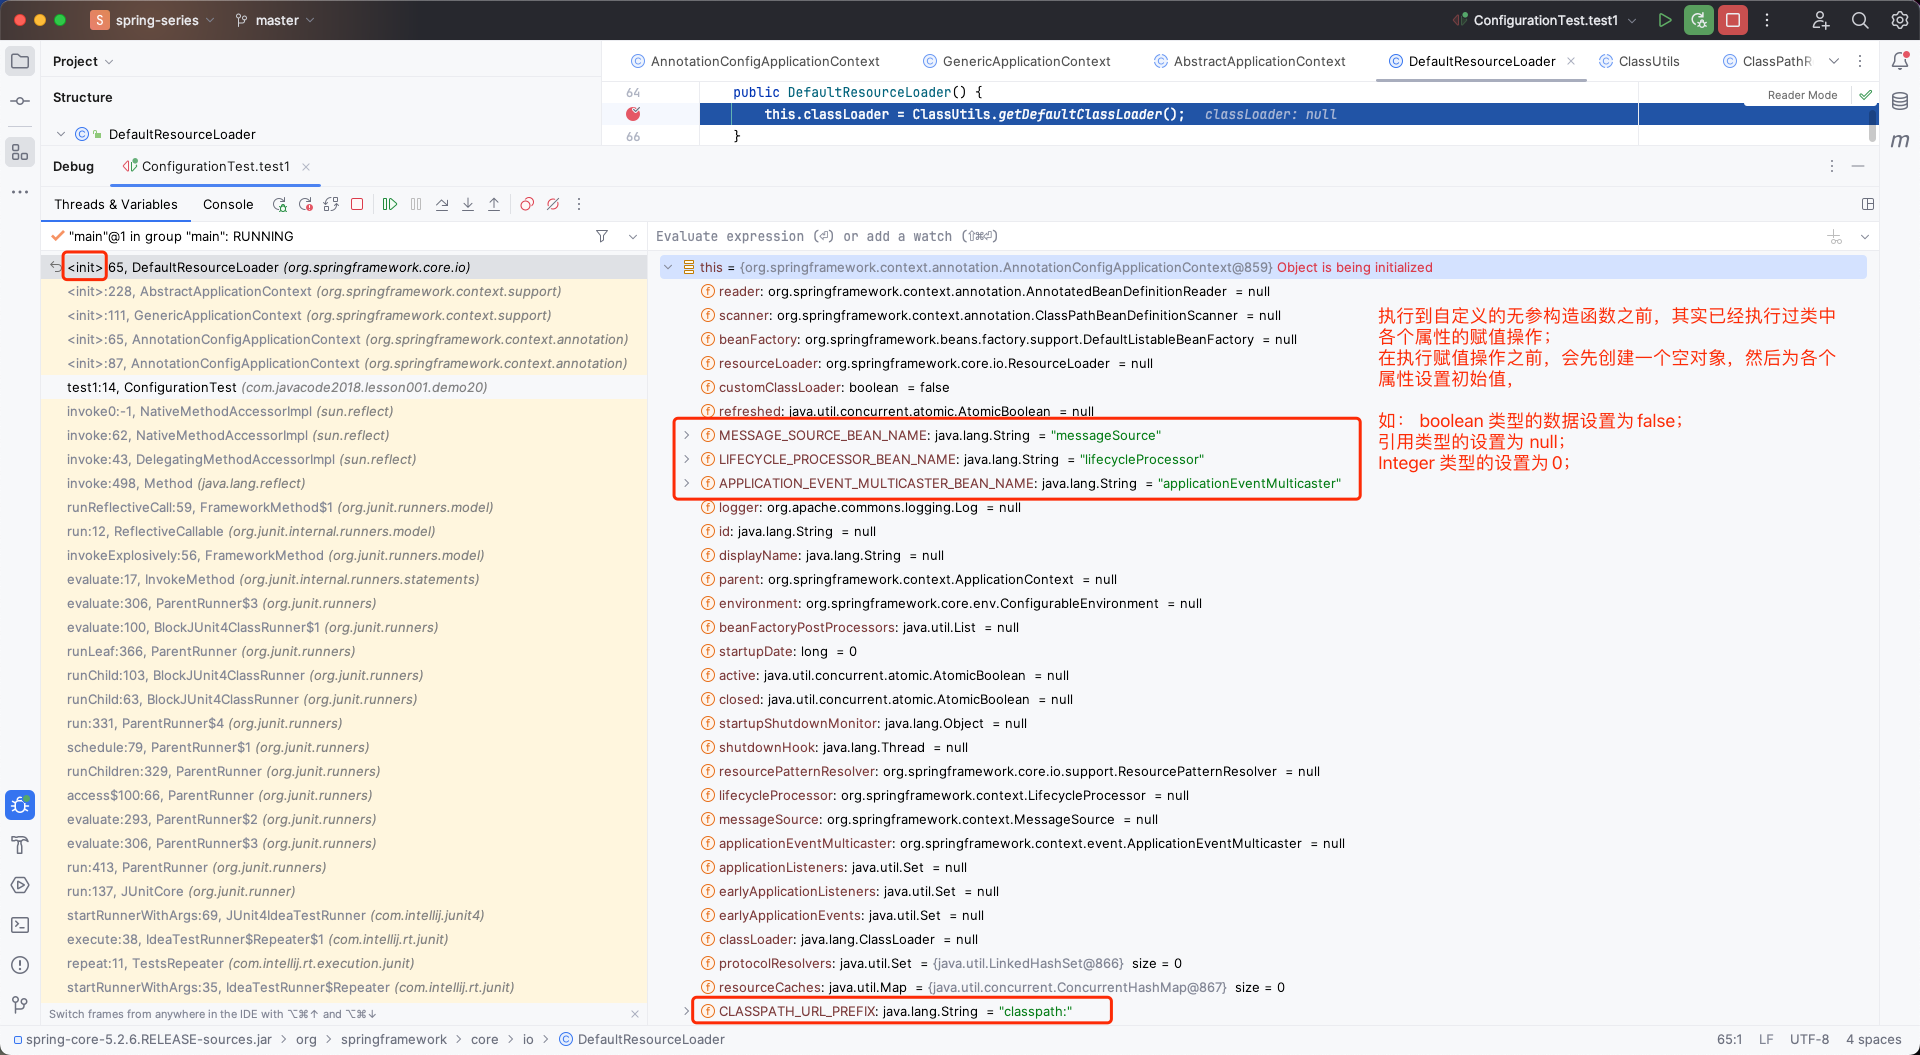
Task: Stop the debug session from debug toolbar
Action: (357, 204)
